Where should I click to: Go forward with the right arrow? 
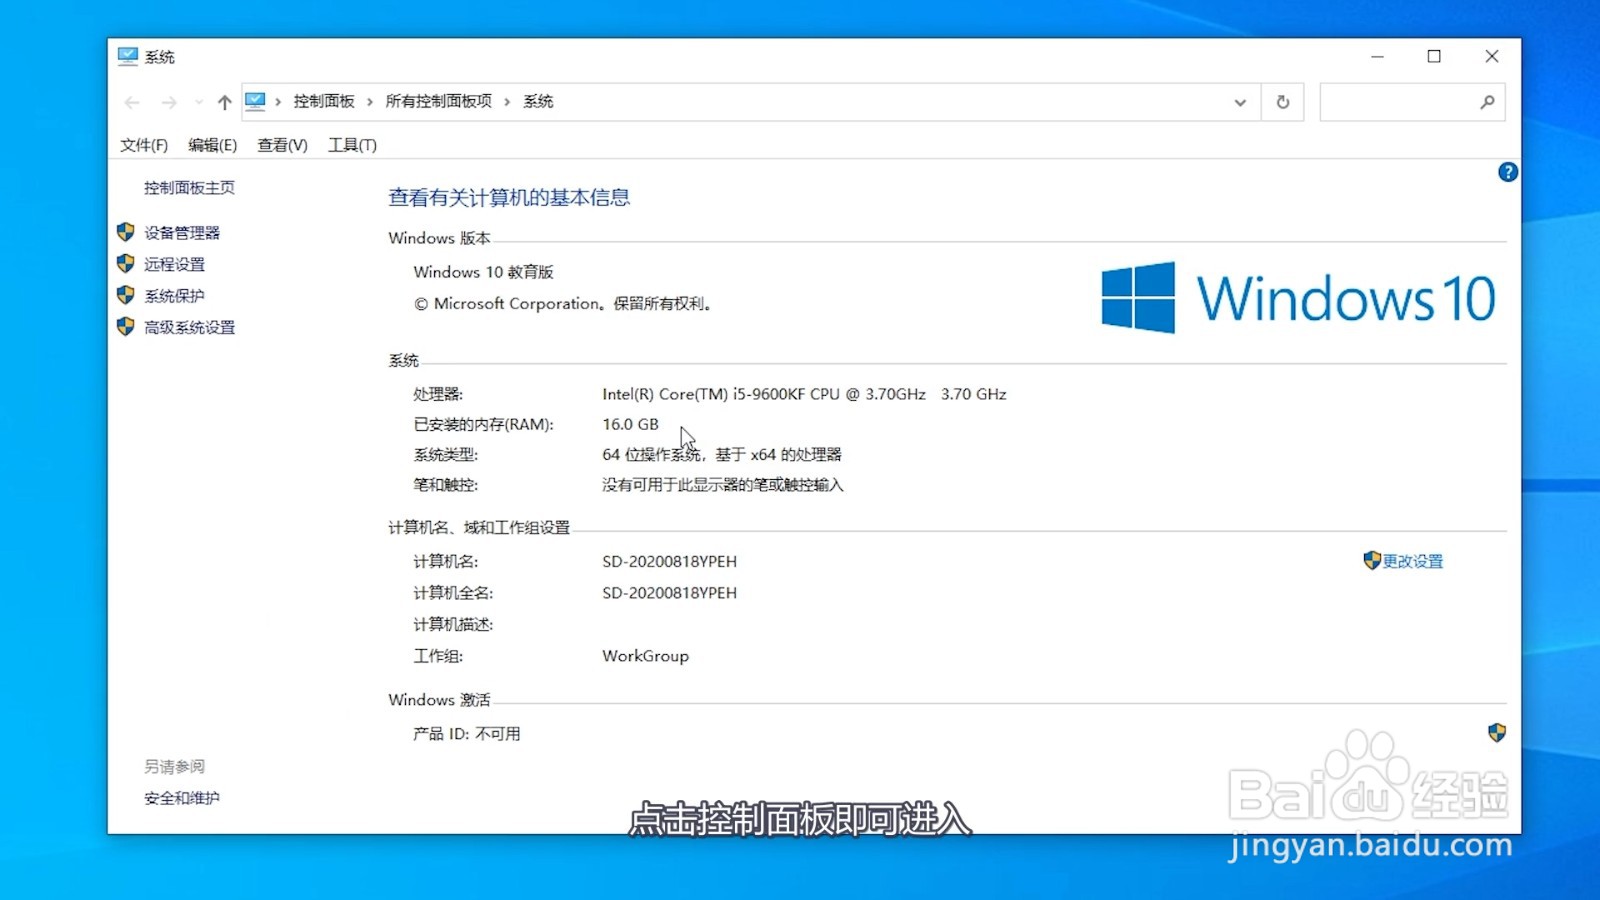pos(169,102)
